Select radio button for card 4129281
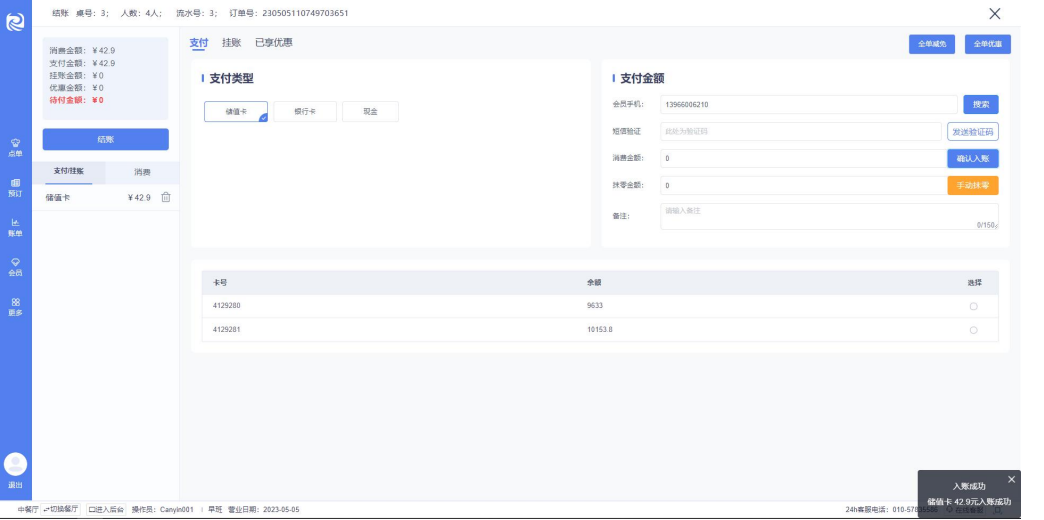The height and width of the screenshot is (520, 1044). (973, 330)
